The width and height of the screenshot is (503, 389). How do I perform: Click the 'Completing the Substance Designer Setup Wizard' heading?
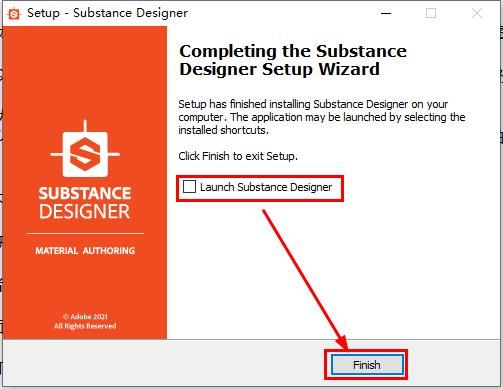coord(293,60)
